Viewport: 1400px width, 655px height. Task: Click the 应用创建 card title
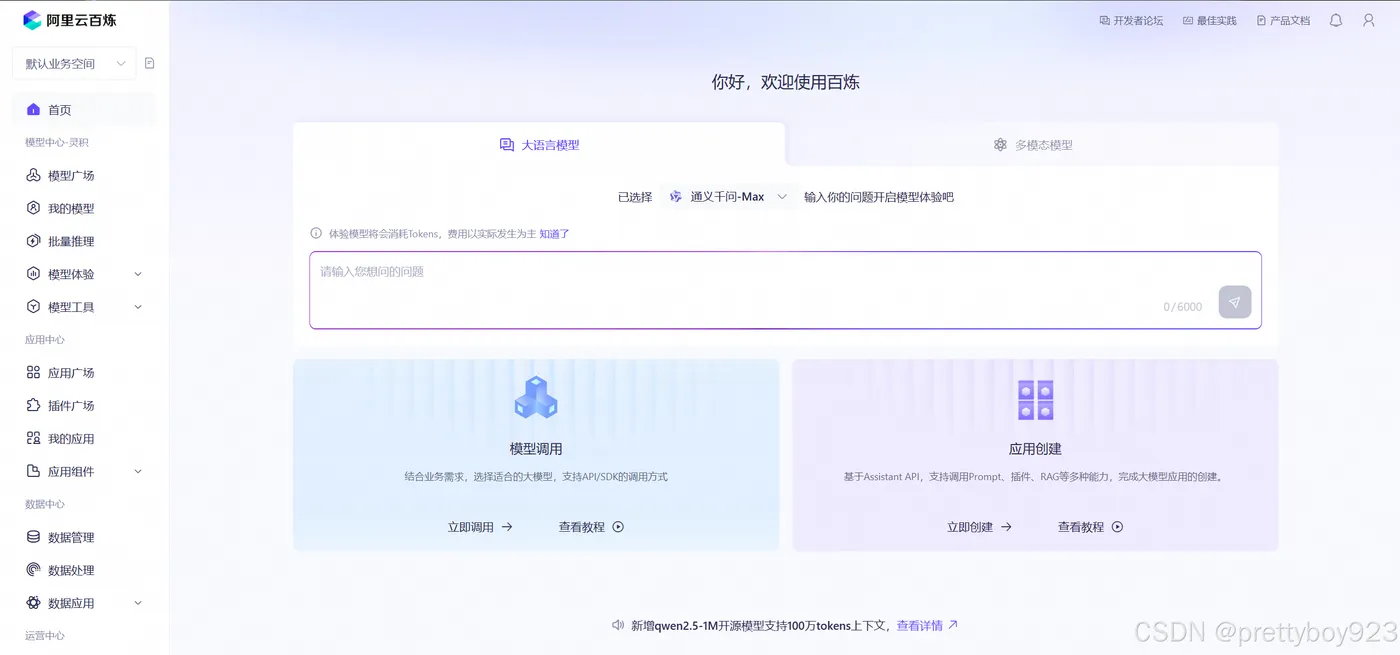(x=1035, y=450)
